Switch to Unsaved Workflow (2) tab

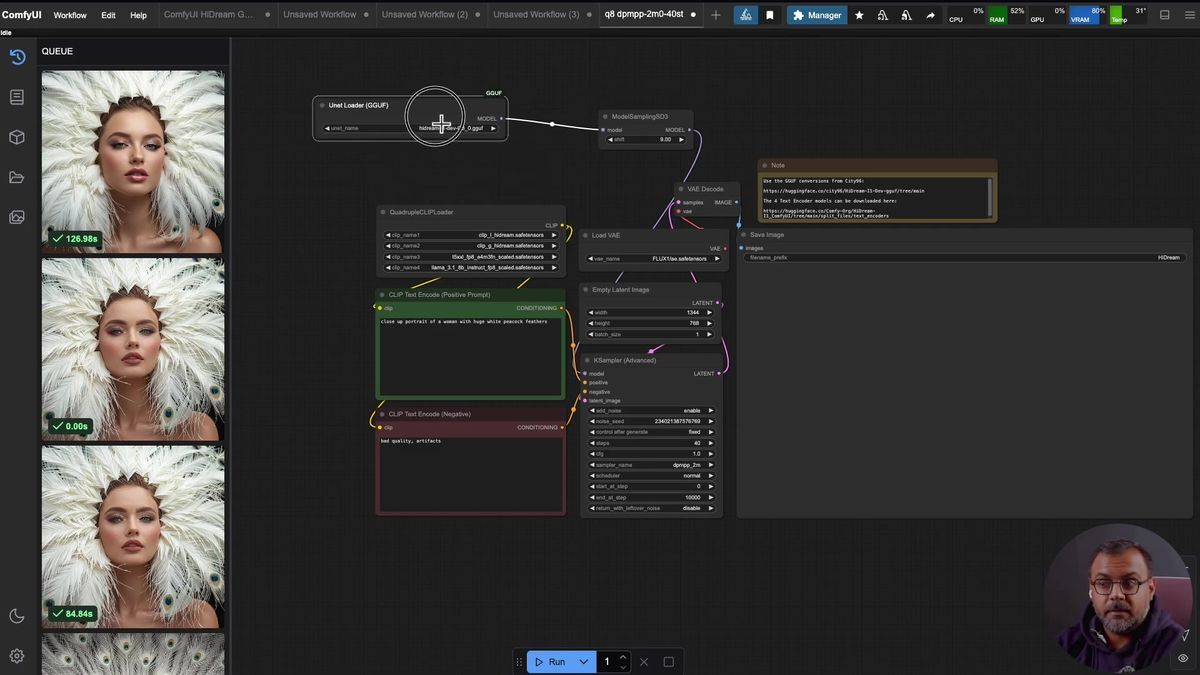point(425,15)
